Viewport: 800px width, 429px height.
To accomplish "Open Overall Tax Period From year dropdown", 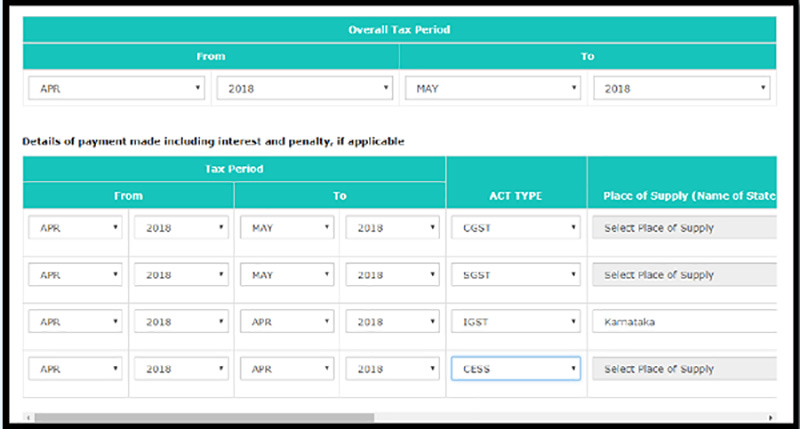I will [304, 89].
